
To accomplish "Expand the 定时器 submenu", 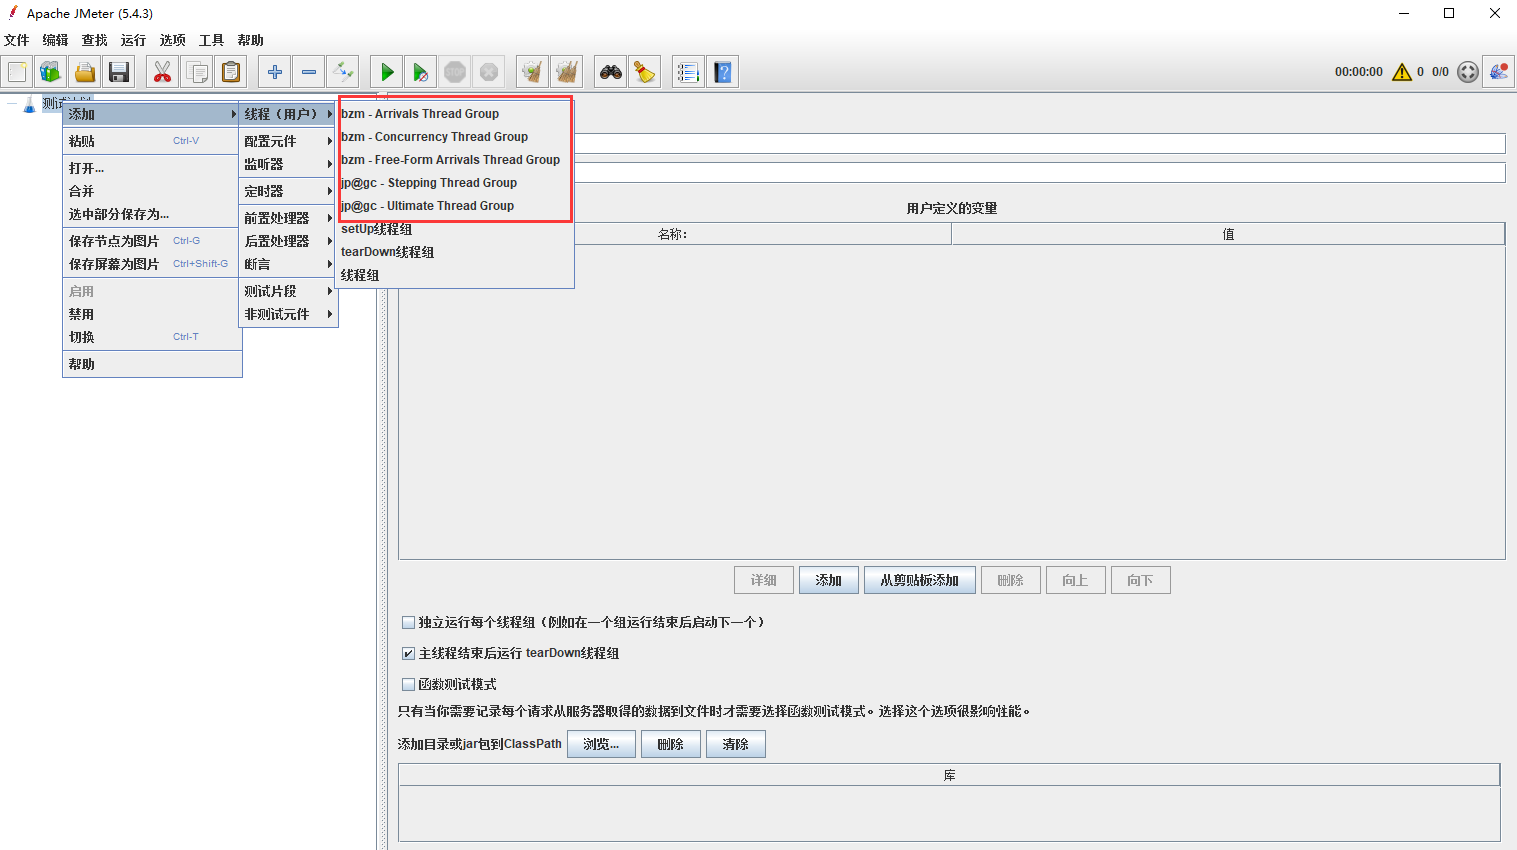I will (x=287, y=191).
